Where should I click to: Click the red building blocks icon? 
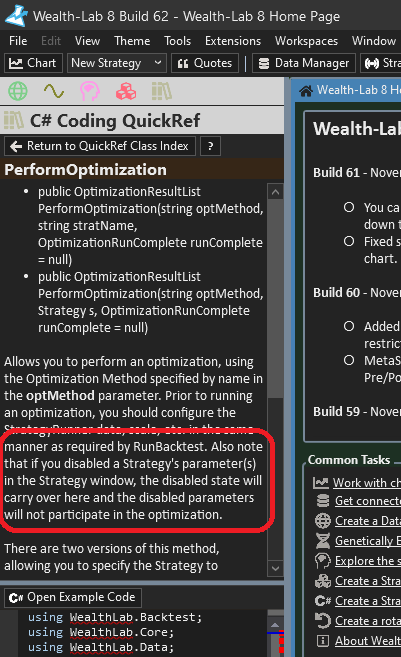126,91
